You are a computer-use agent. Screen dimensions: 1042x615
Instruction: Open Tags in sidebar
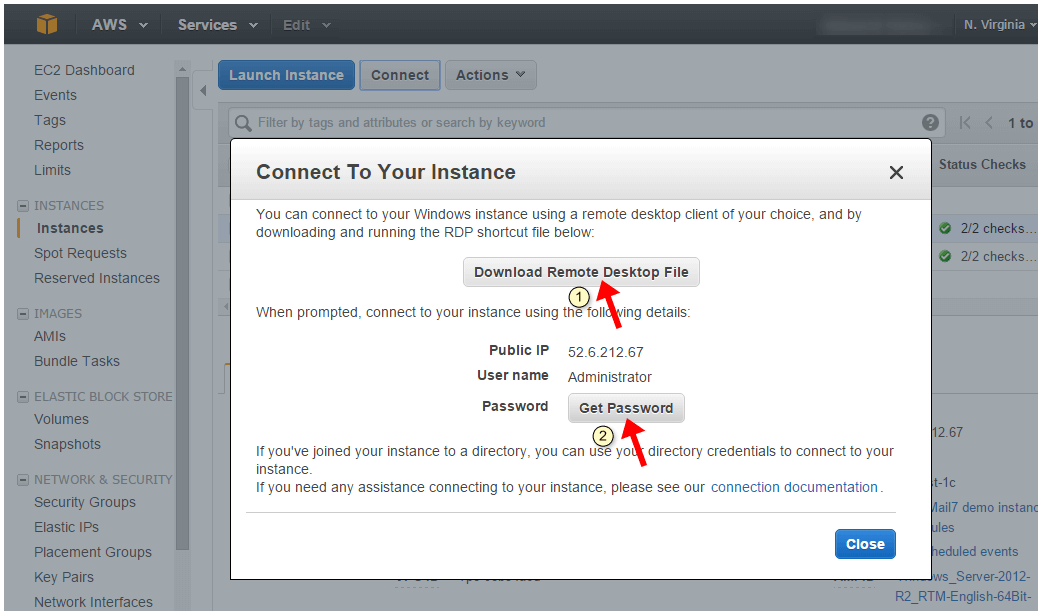(x=50, y=120)
